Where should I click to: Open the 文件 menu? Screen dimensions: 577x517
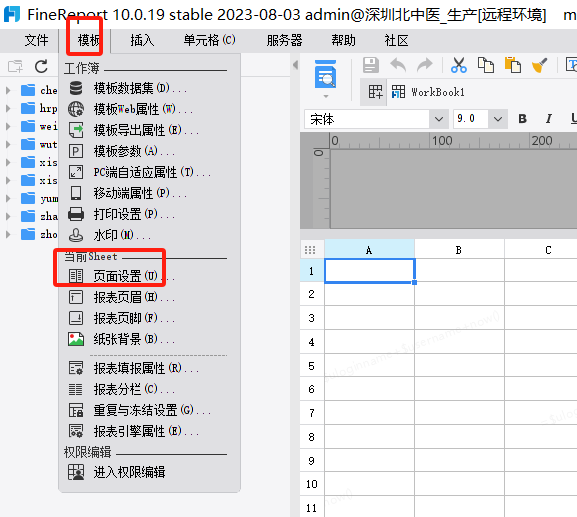(x=36, y=40)
